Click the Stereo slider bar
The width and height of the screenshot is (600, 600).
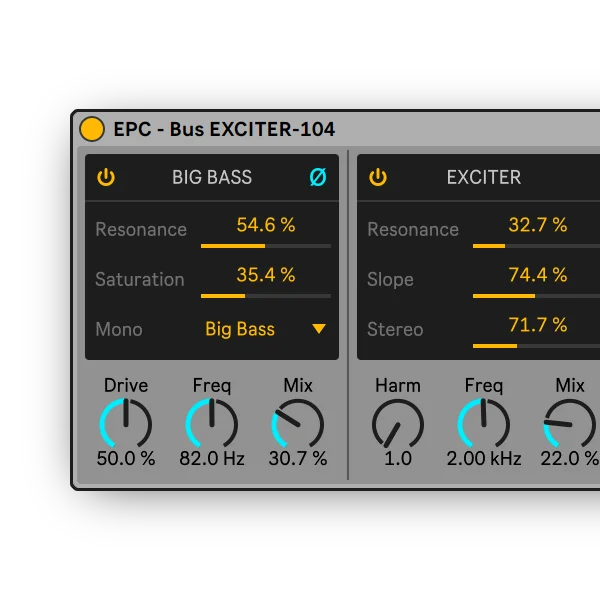536,346
